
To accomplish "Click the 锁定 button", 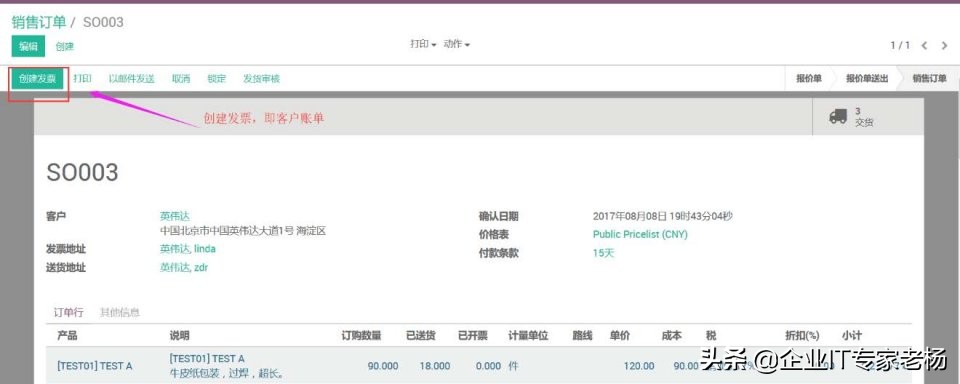I will coord(217,78).
